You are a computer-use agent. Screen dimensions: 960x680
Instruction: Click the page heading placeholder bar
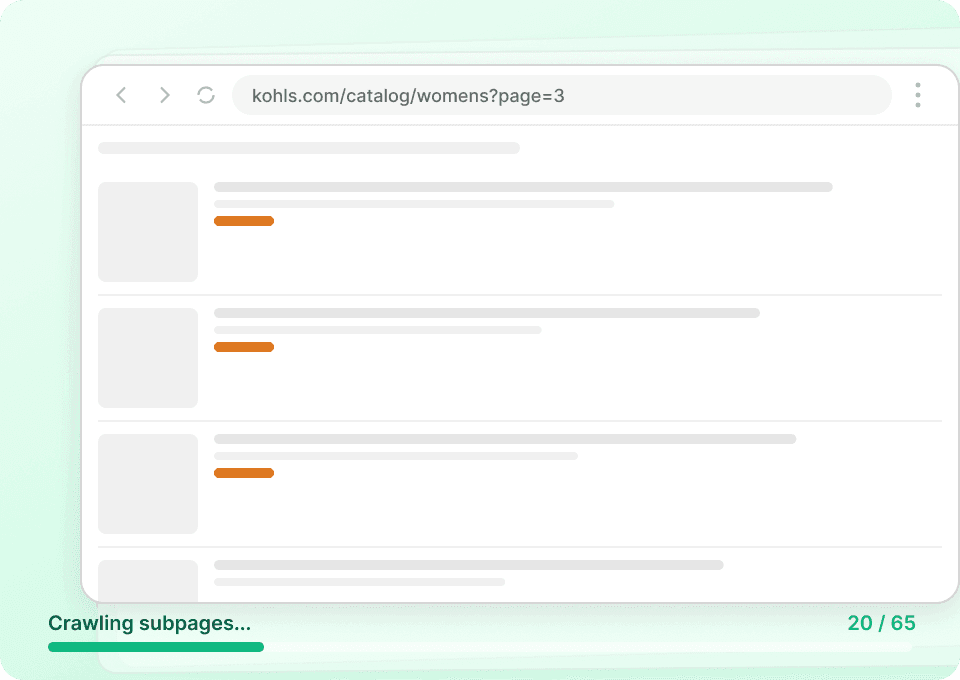coord(308,147)
